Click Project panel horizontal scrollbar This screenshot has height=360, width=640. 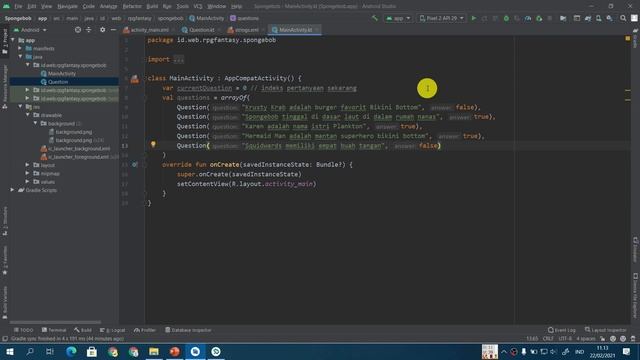point(55,322)
